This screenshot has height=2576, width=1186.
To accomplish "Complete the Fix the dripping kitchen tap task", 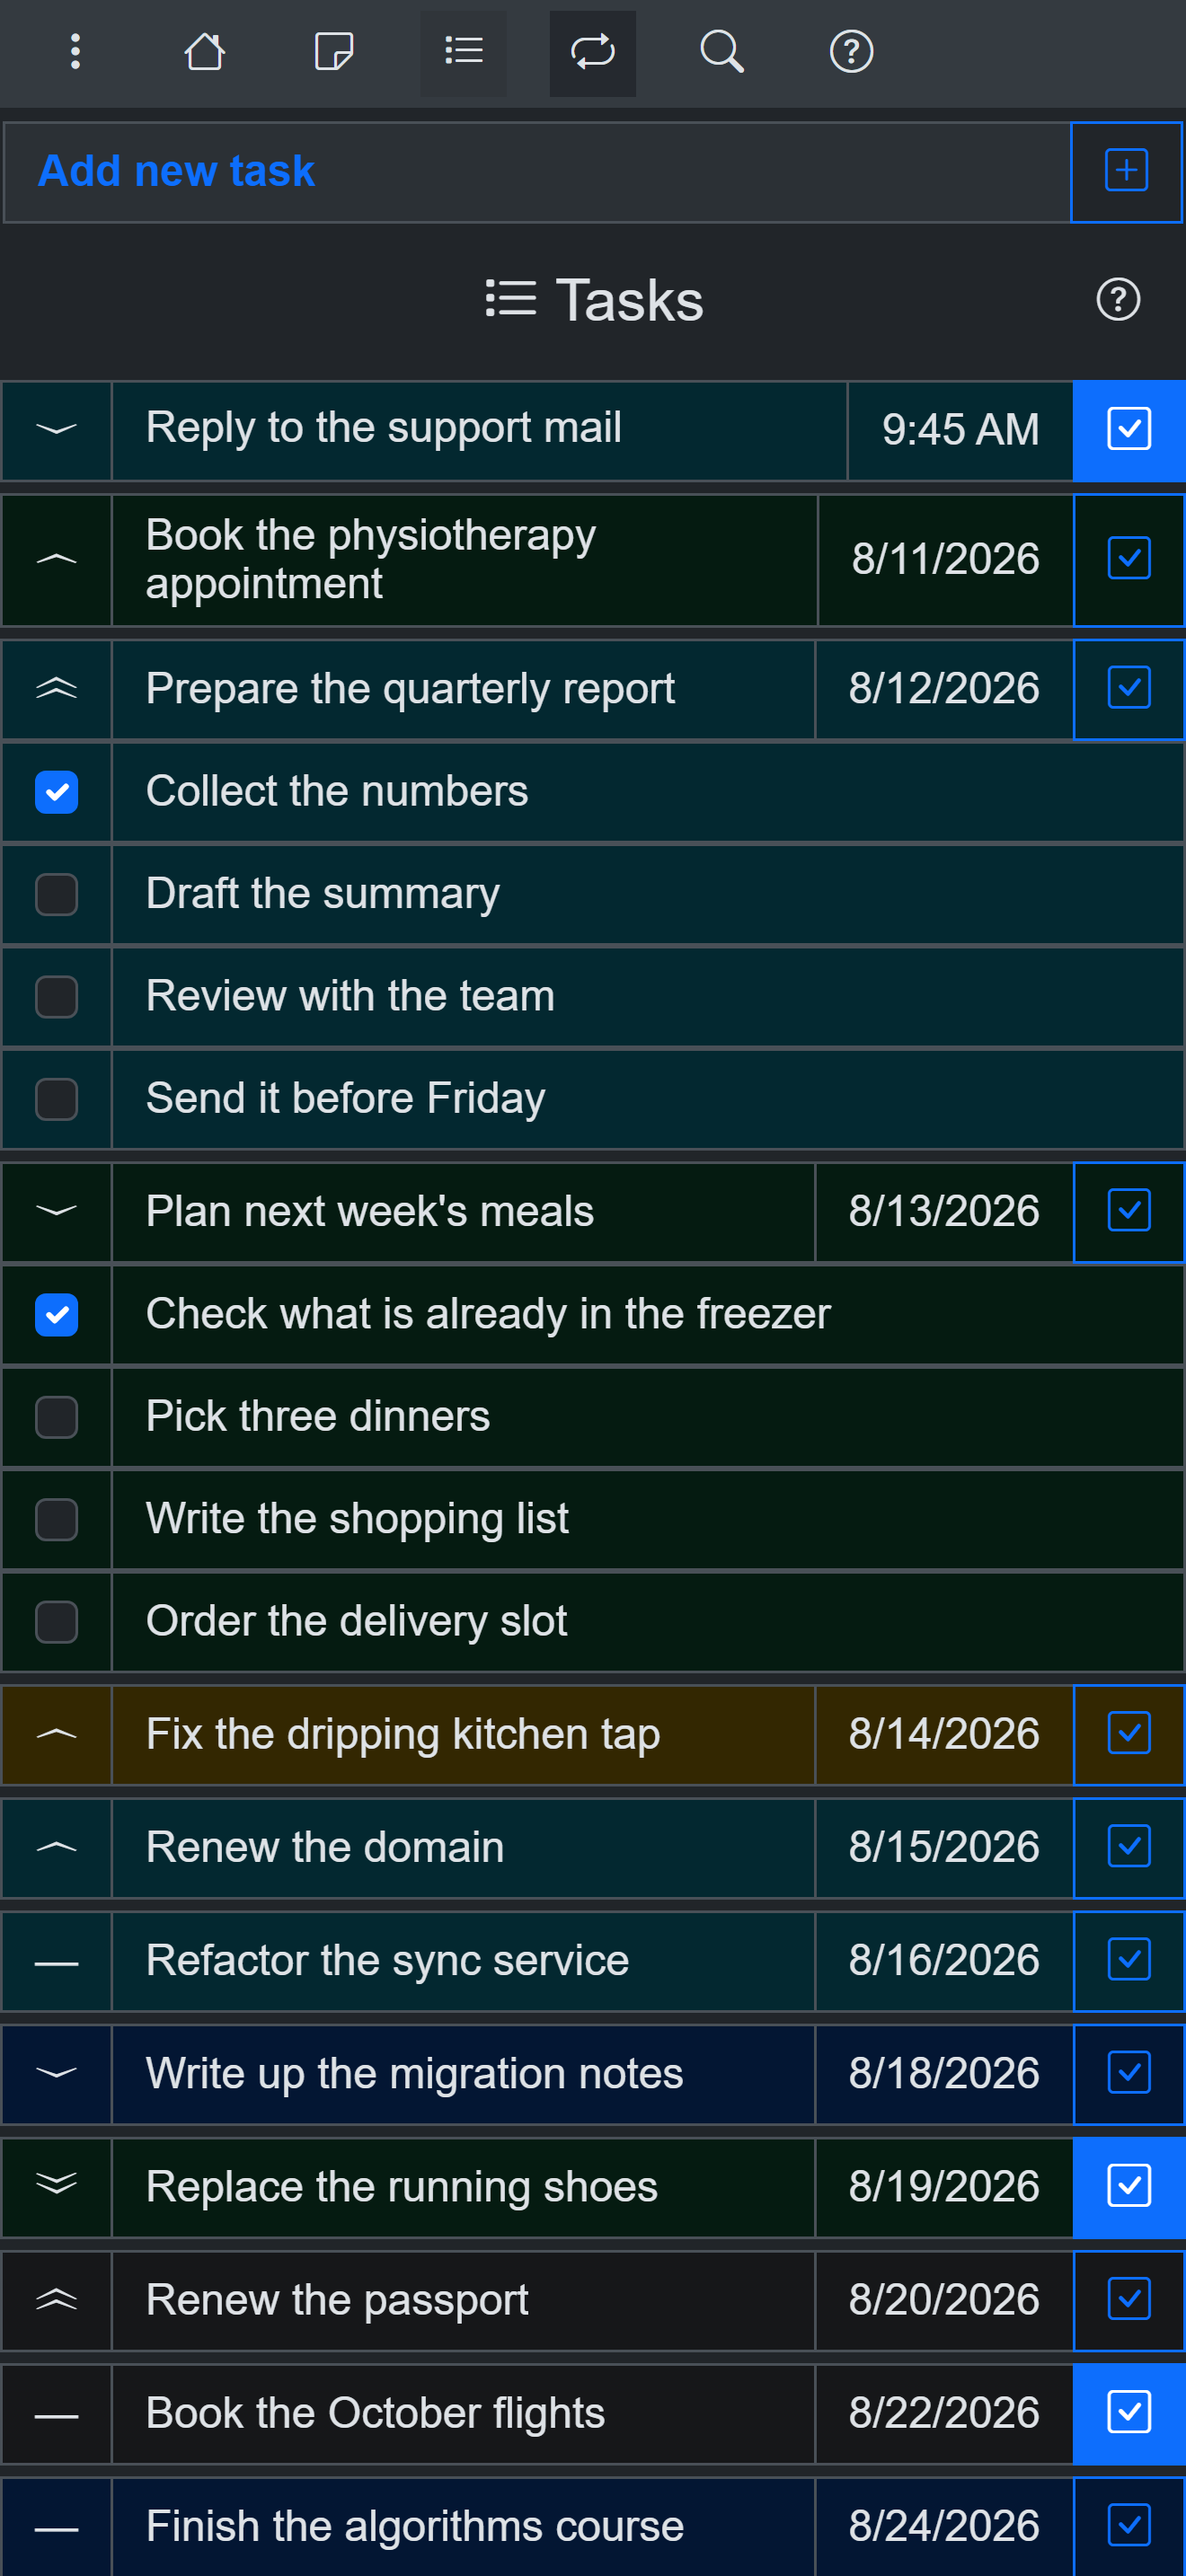I will (x=1129, y=1733).
